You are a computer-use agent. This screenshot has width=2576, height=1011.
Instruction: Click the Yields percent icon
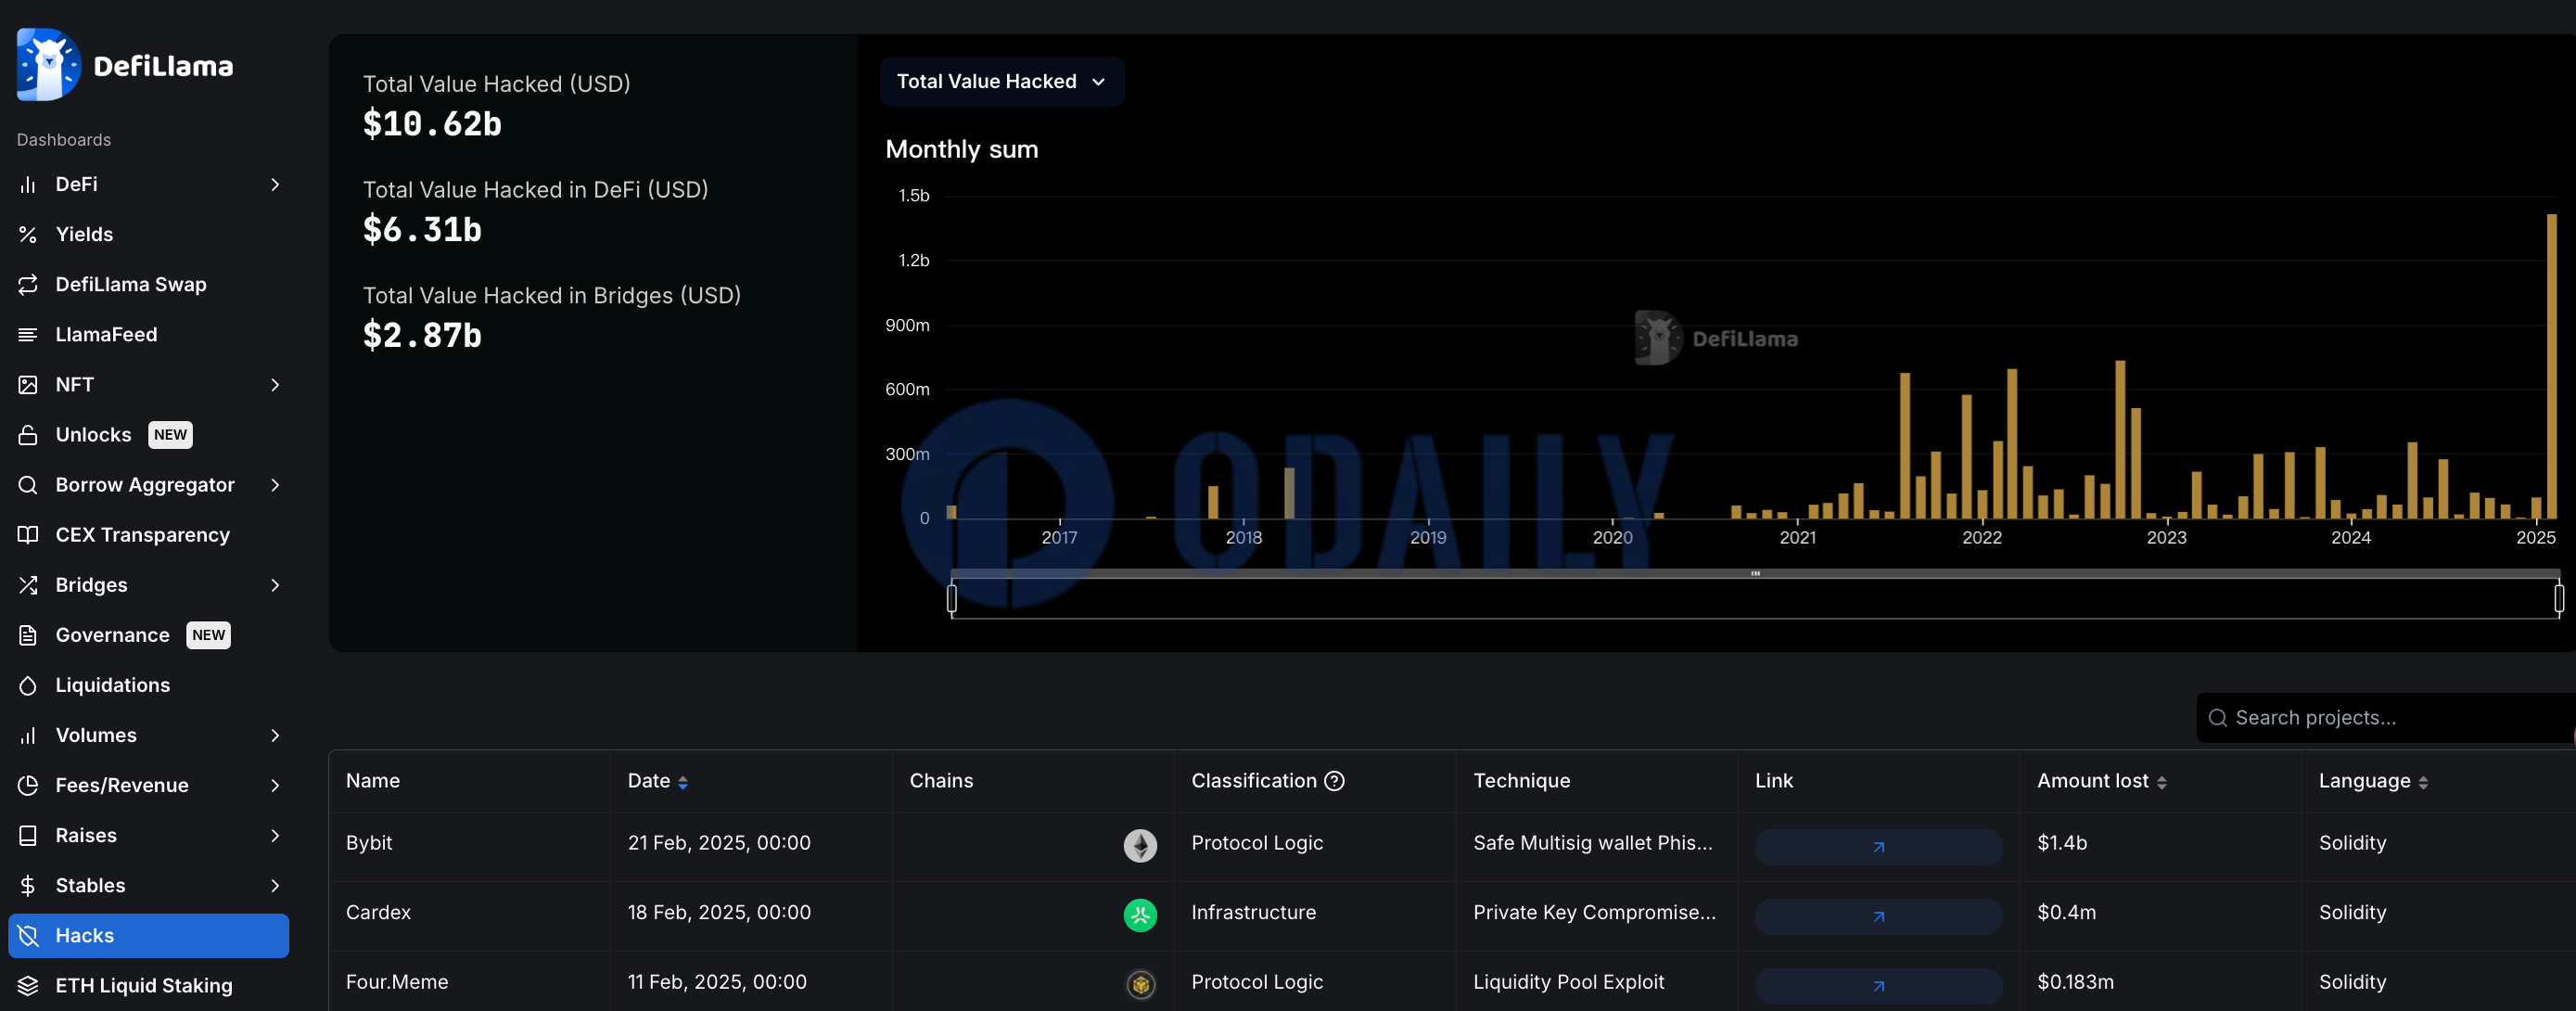[28, 234]
